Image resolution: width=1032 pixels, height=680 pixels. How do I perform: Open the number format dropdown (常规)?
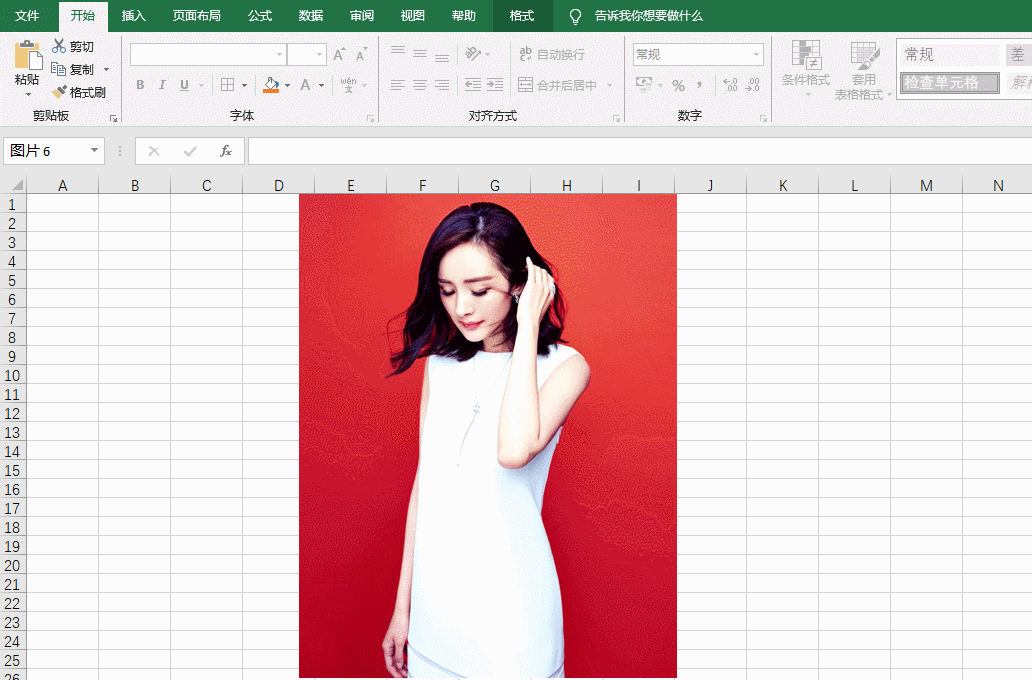[x=756, y=54]
